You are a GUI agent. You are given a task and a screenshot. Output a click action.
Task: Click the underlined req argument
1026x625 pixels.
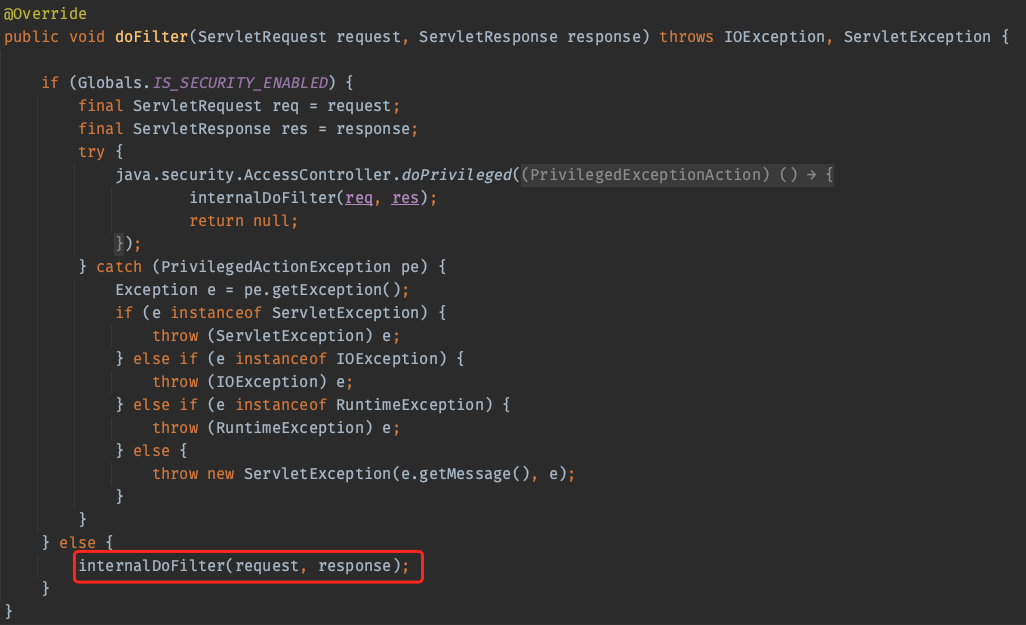pos(359,198)
